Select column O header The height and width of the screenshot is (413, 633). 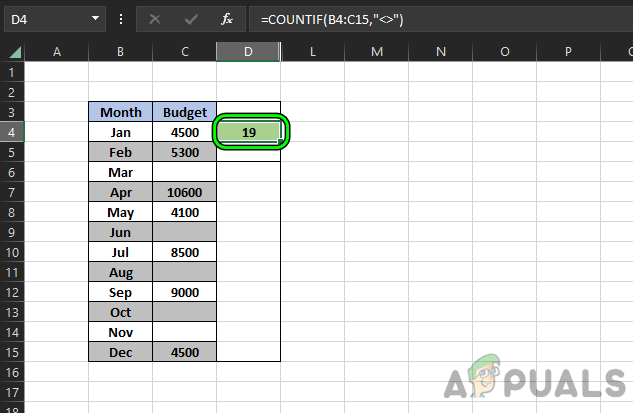505,52
